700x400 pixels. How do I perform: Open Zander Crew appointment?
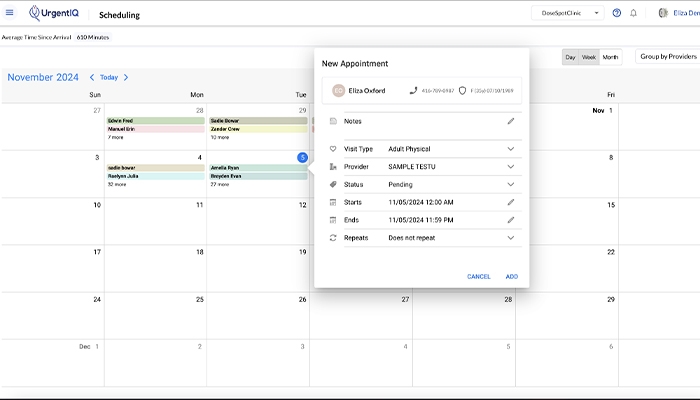(x=258, y=129)
